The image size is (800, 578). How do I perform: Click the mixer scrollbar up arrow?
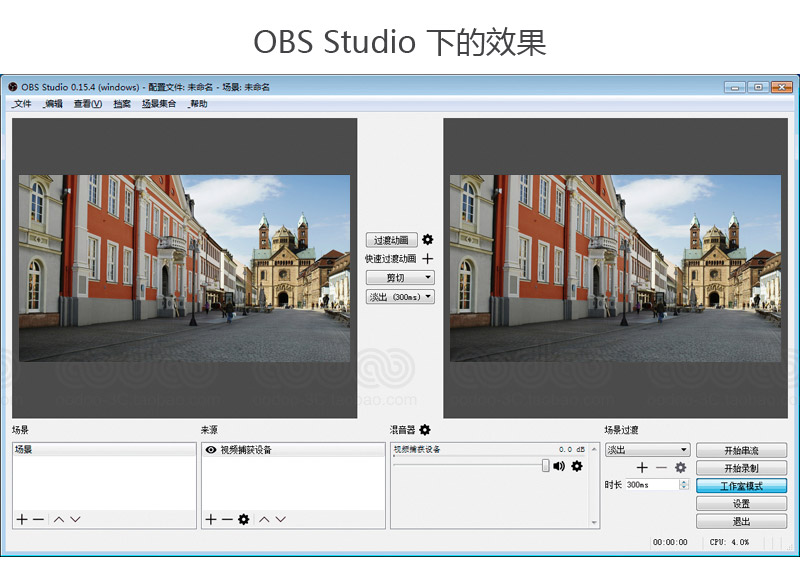594,449
